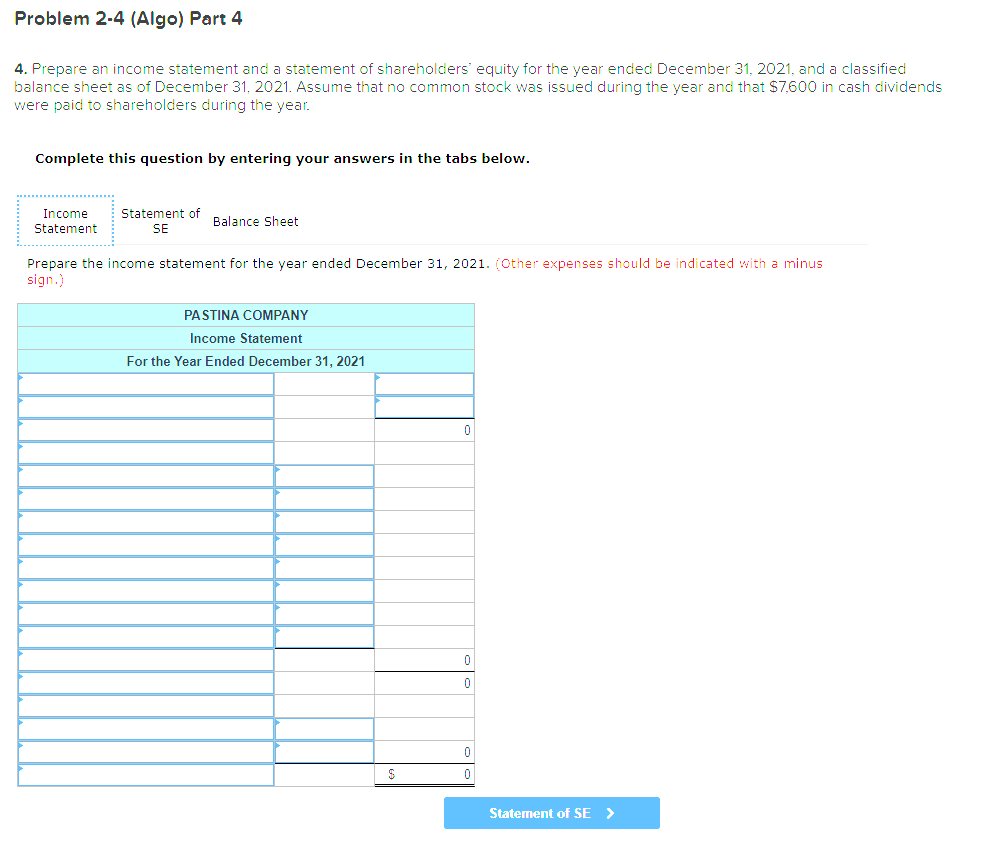Viewport: 984px width, 859px height.
Task: Switch to the Income Statement tab
Action: (65, 220)
